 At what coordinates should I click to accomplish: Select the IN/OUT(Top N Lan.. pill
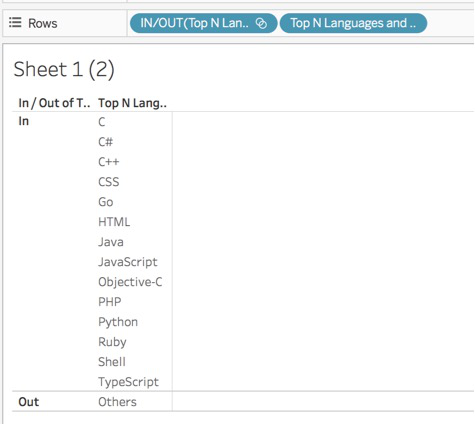(x=203, y=23)
